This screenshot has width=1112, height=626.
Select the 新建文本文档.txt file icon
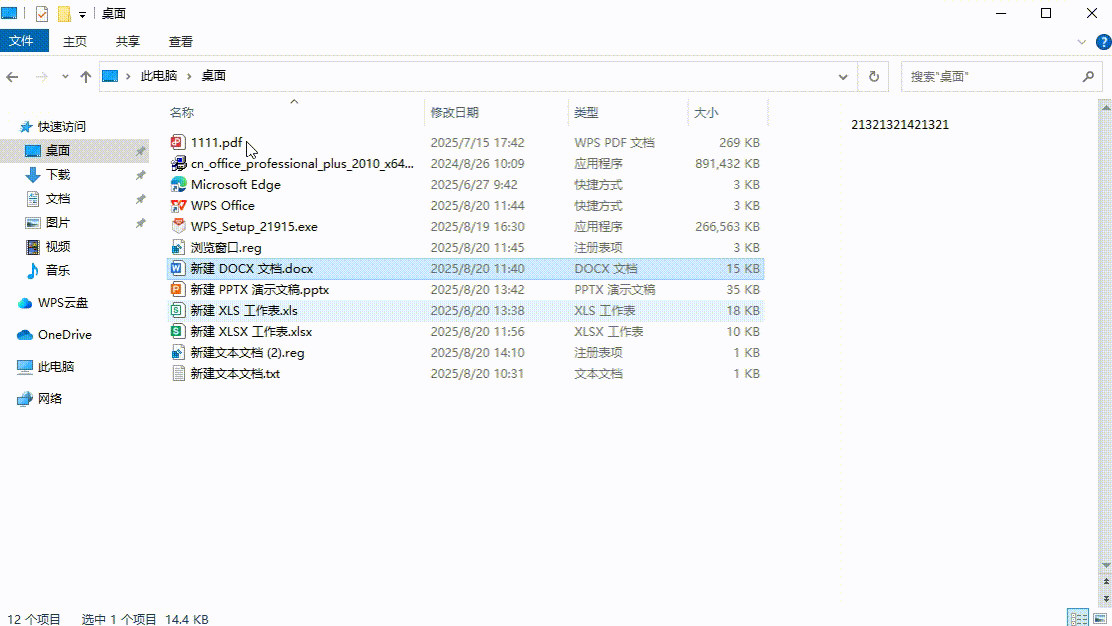coord(178,374)
